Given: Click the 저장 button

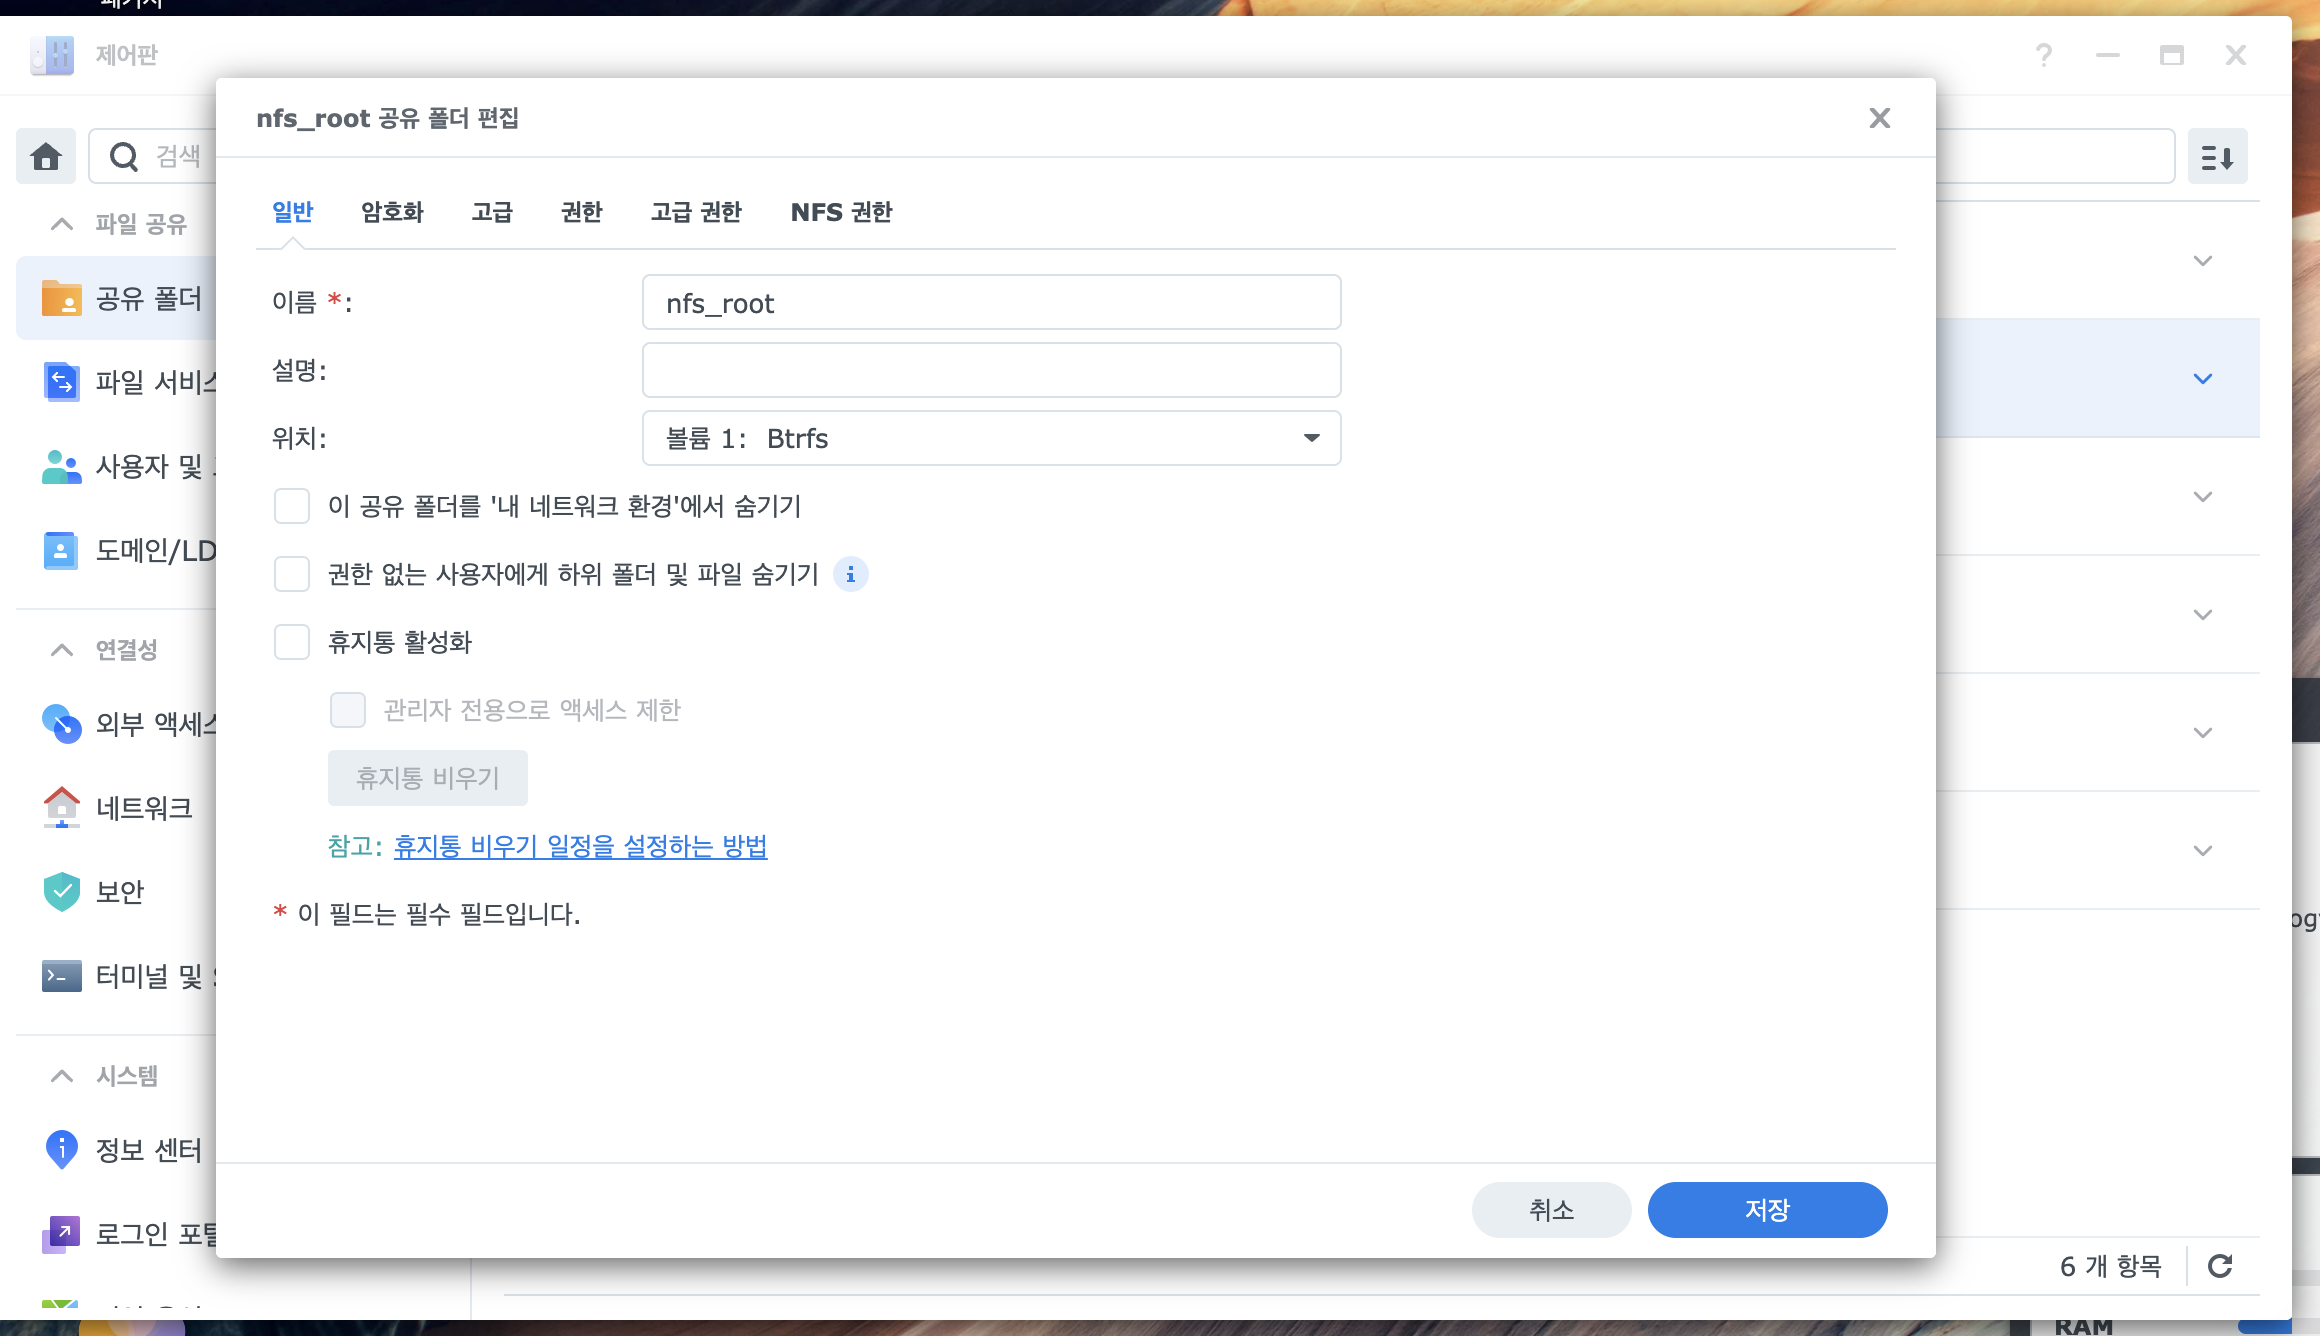Looking at the screenshot, I should (x=1767, y=1210).
